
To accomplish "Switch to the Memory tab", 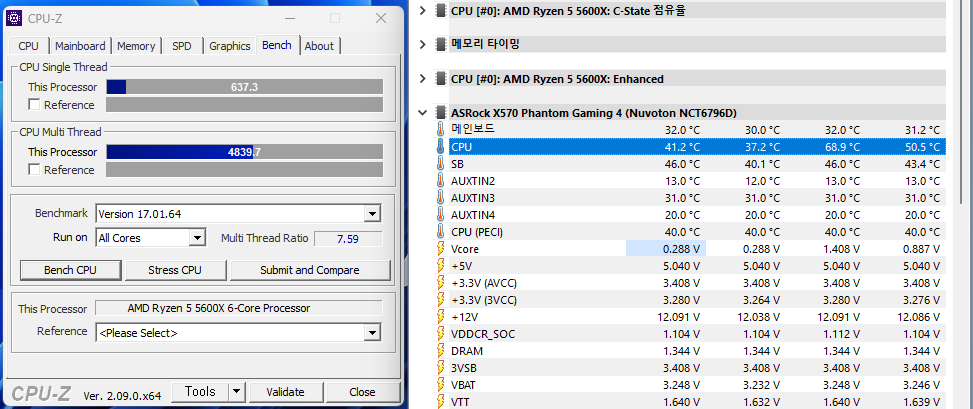I will pos(136,46).
